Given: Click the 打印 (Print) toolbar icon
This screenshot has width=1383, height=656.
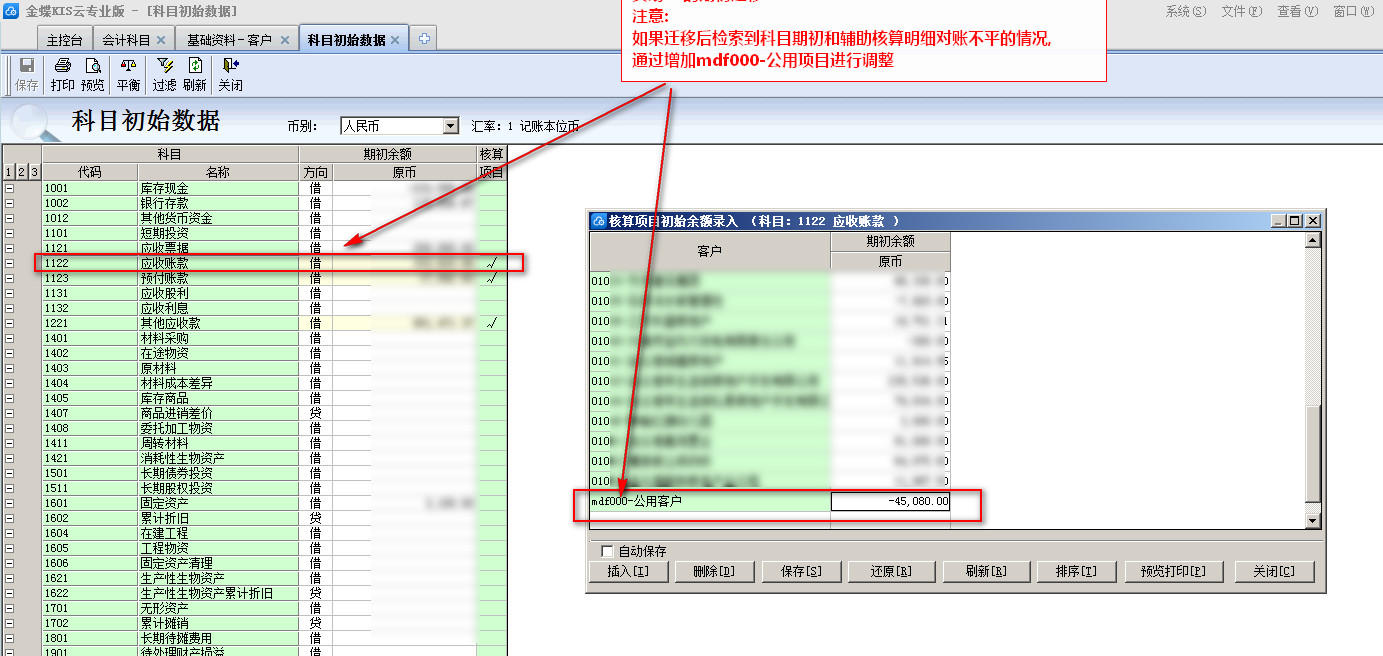Looking at the screenshot, I should coord(62,74).
